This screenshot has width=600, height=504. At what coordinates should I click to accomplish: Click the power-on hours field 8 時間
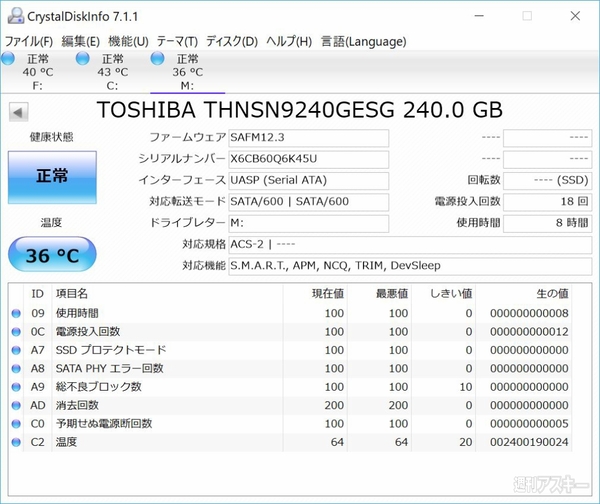coord(548,223)
